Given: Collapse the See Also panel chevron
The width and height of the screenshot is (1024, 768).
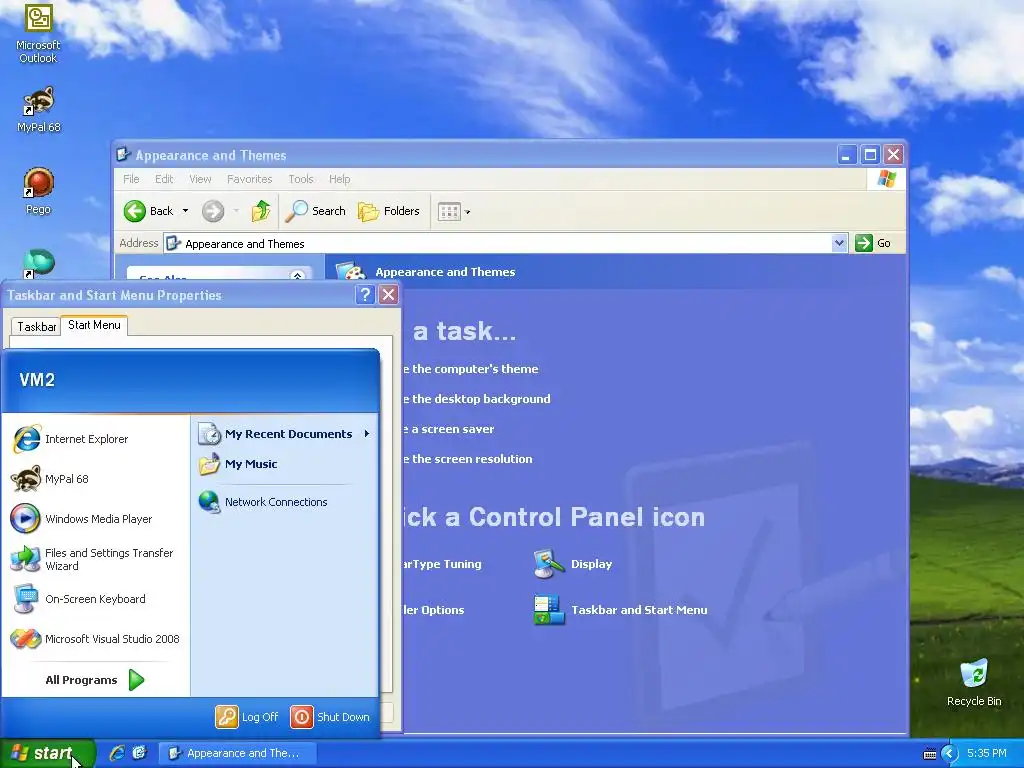Looking at the screenshot, I should pyautogui.click(x=297, y=276).
